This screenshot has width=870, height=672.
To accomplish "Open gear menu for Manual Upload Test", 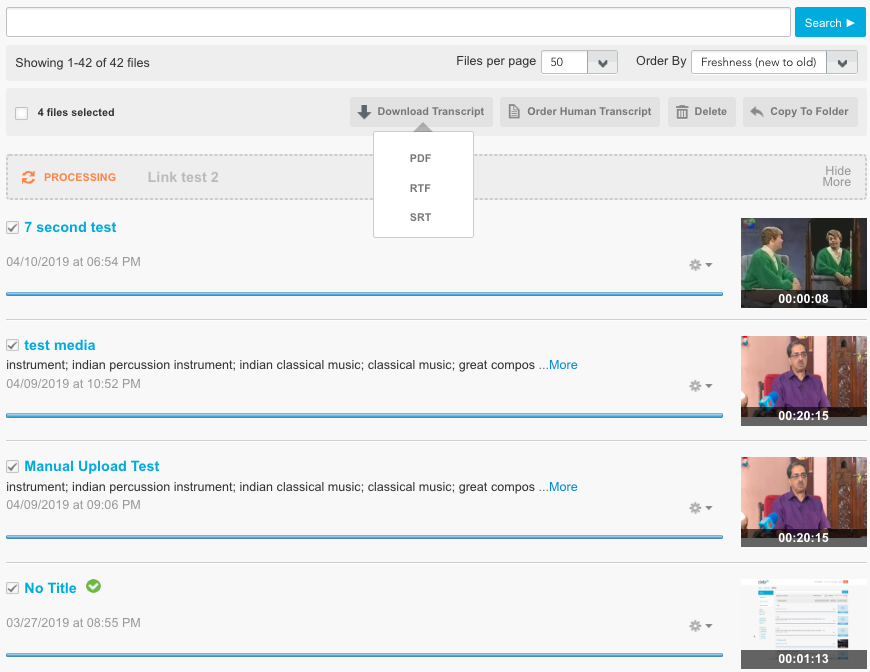I will tap(700, 508).
